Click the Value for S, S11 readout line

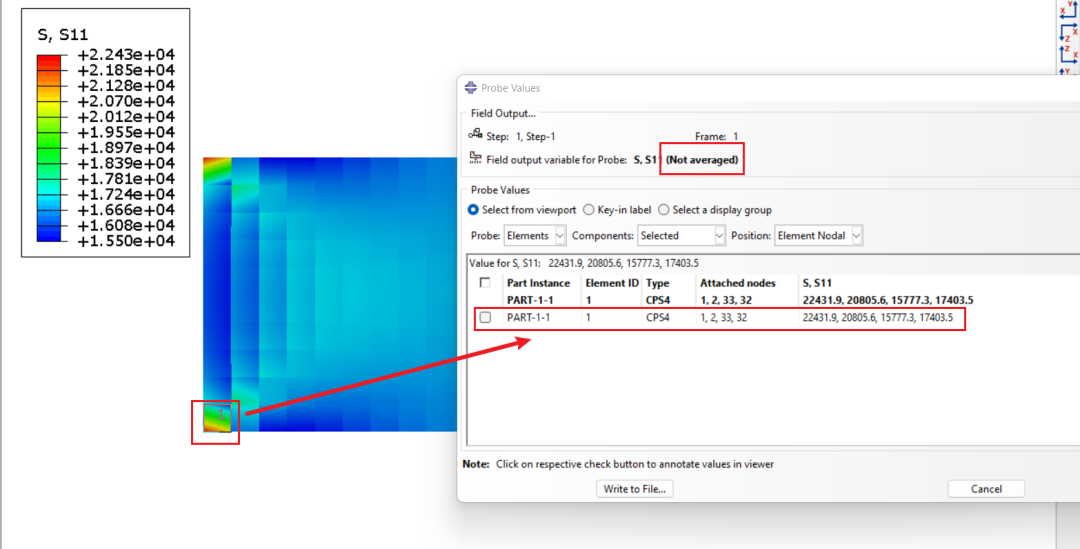(584, 263)
